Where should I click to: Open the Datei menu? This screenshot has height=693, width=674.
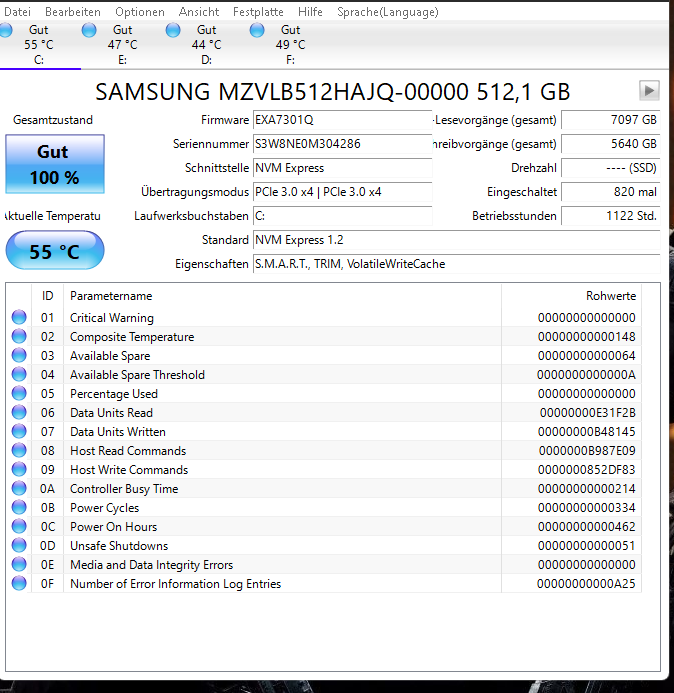(17, 12)
